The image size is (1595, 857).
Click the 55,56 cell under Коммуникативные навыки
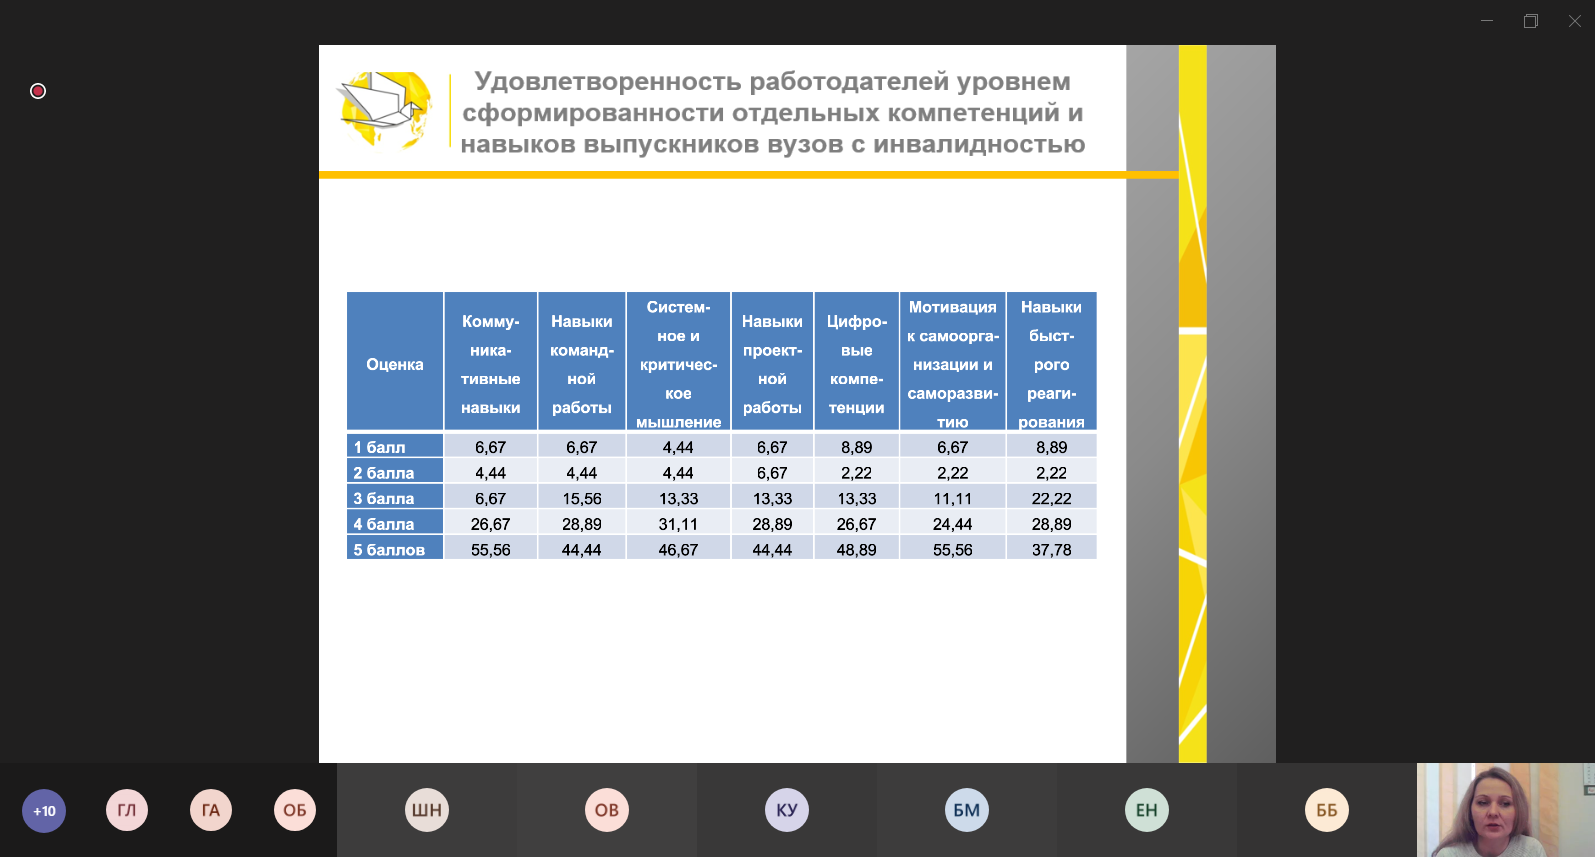pyautogui.click(x=490, y=549)
